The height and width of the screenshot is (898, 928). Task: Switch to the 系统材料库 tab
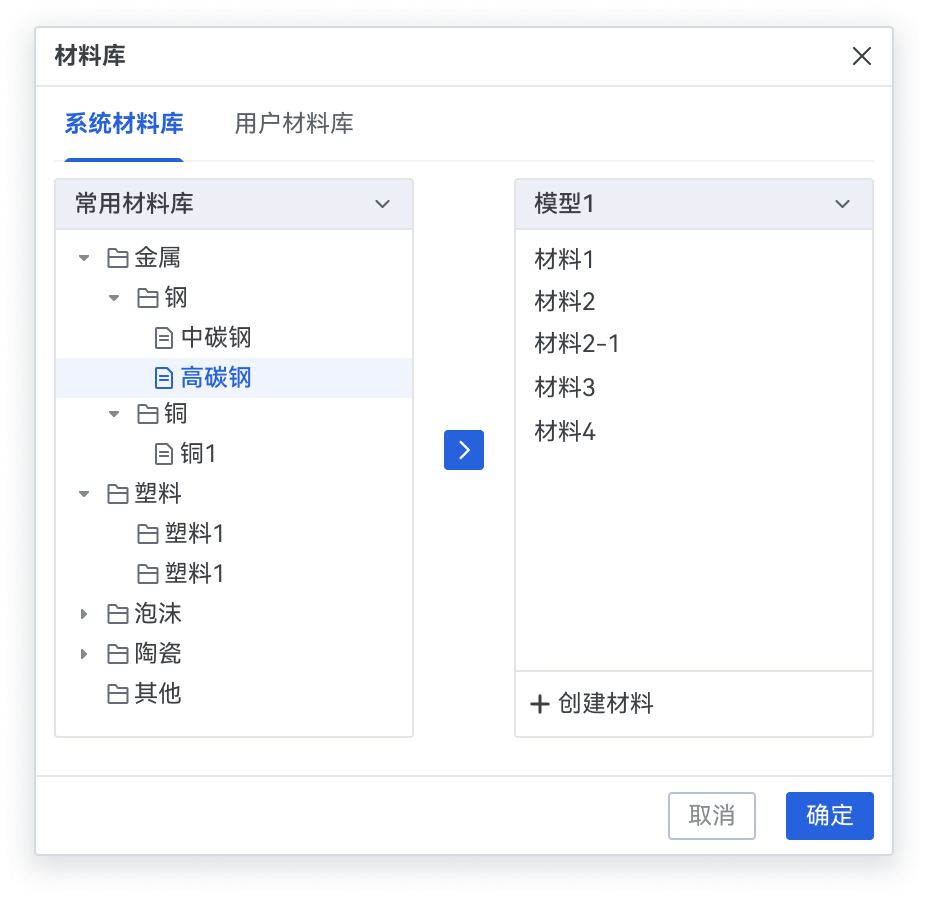[x=120, y=123]
